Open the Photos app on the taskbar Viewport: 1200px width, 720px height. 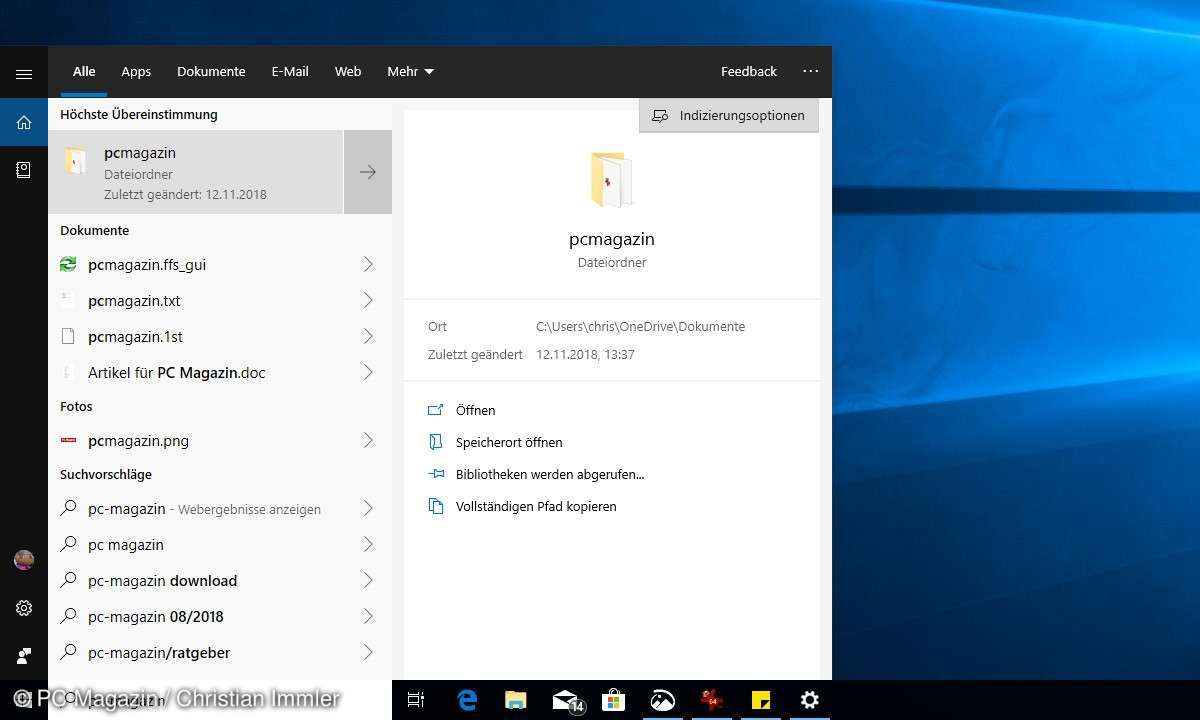[x=663, y=700]
